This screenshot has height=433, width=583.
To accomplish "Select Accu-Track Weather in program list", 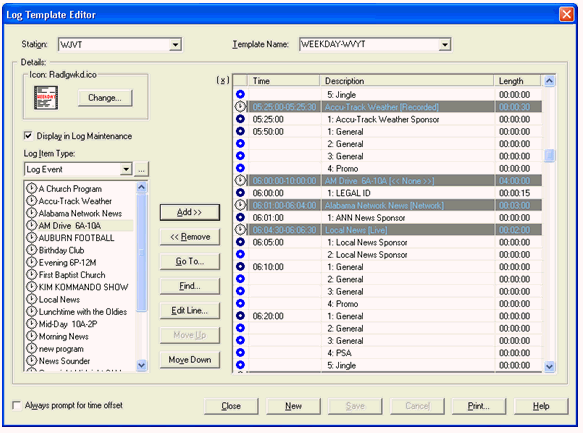I will [75, 201].
